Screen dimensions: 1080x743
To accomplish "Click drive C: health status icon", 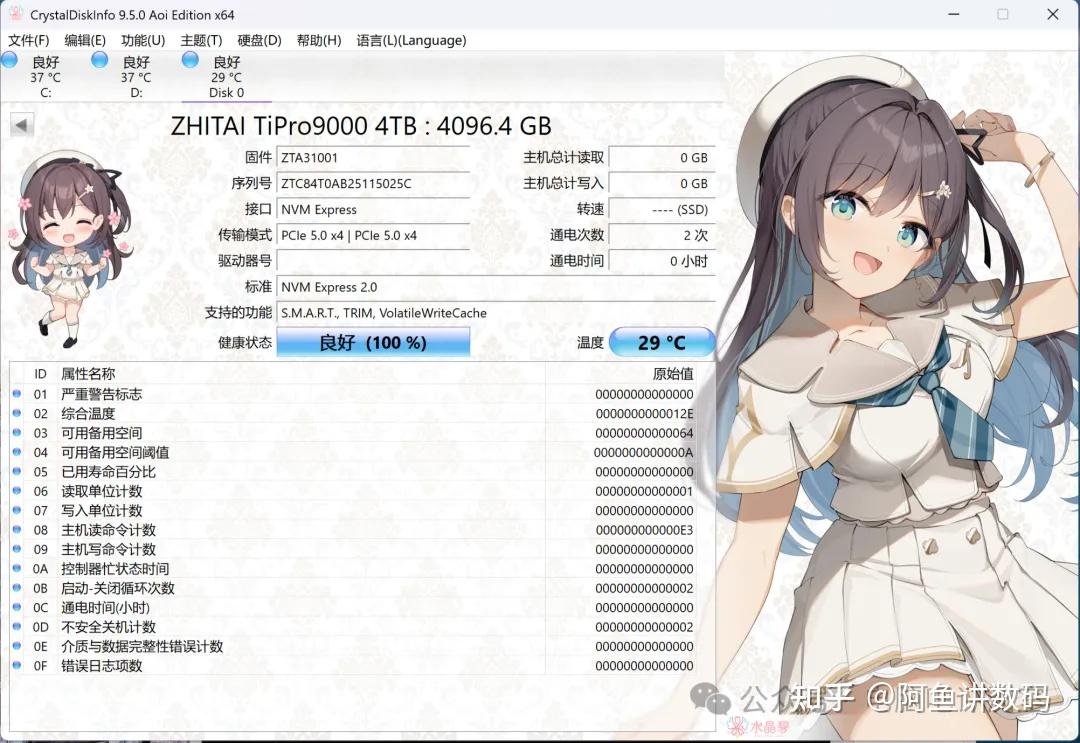I will pos(8,60).
